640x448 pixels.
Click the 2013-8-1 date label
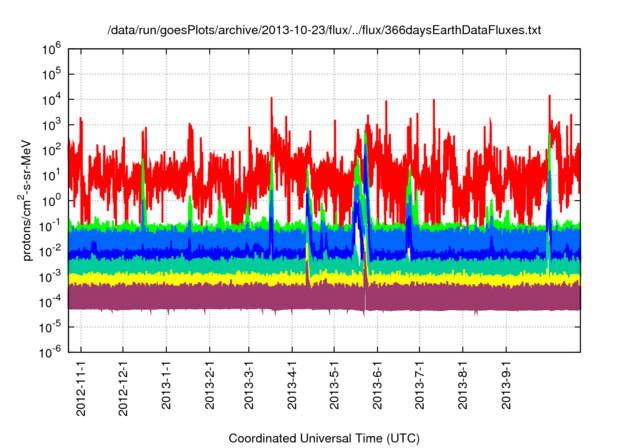[462, 385]
